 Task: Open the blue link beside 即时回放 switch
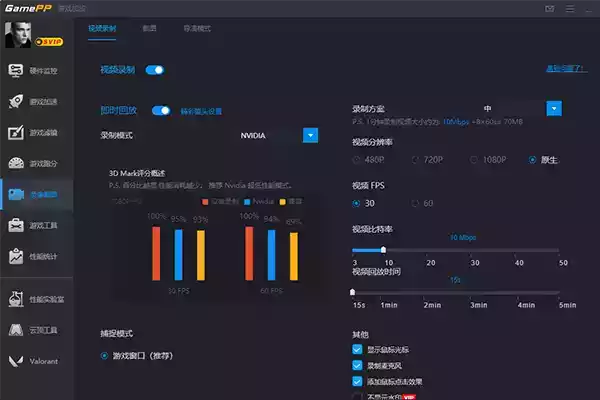[x=201, y=111]
